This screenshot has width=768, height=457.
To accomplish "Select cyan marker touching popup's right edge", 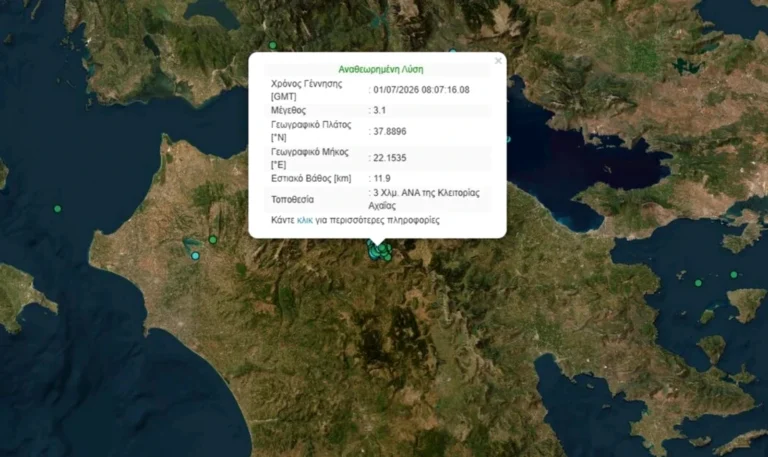I will point(508,140).
